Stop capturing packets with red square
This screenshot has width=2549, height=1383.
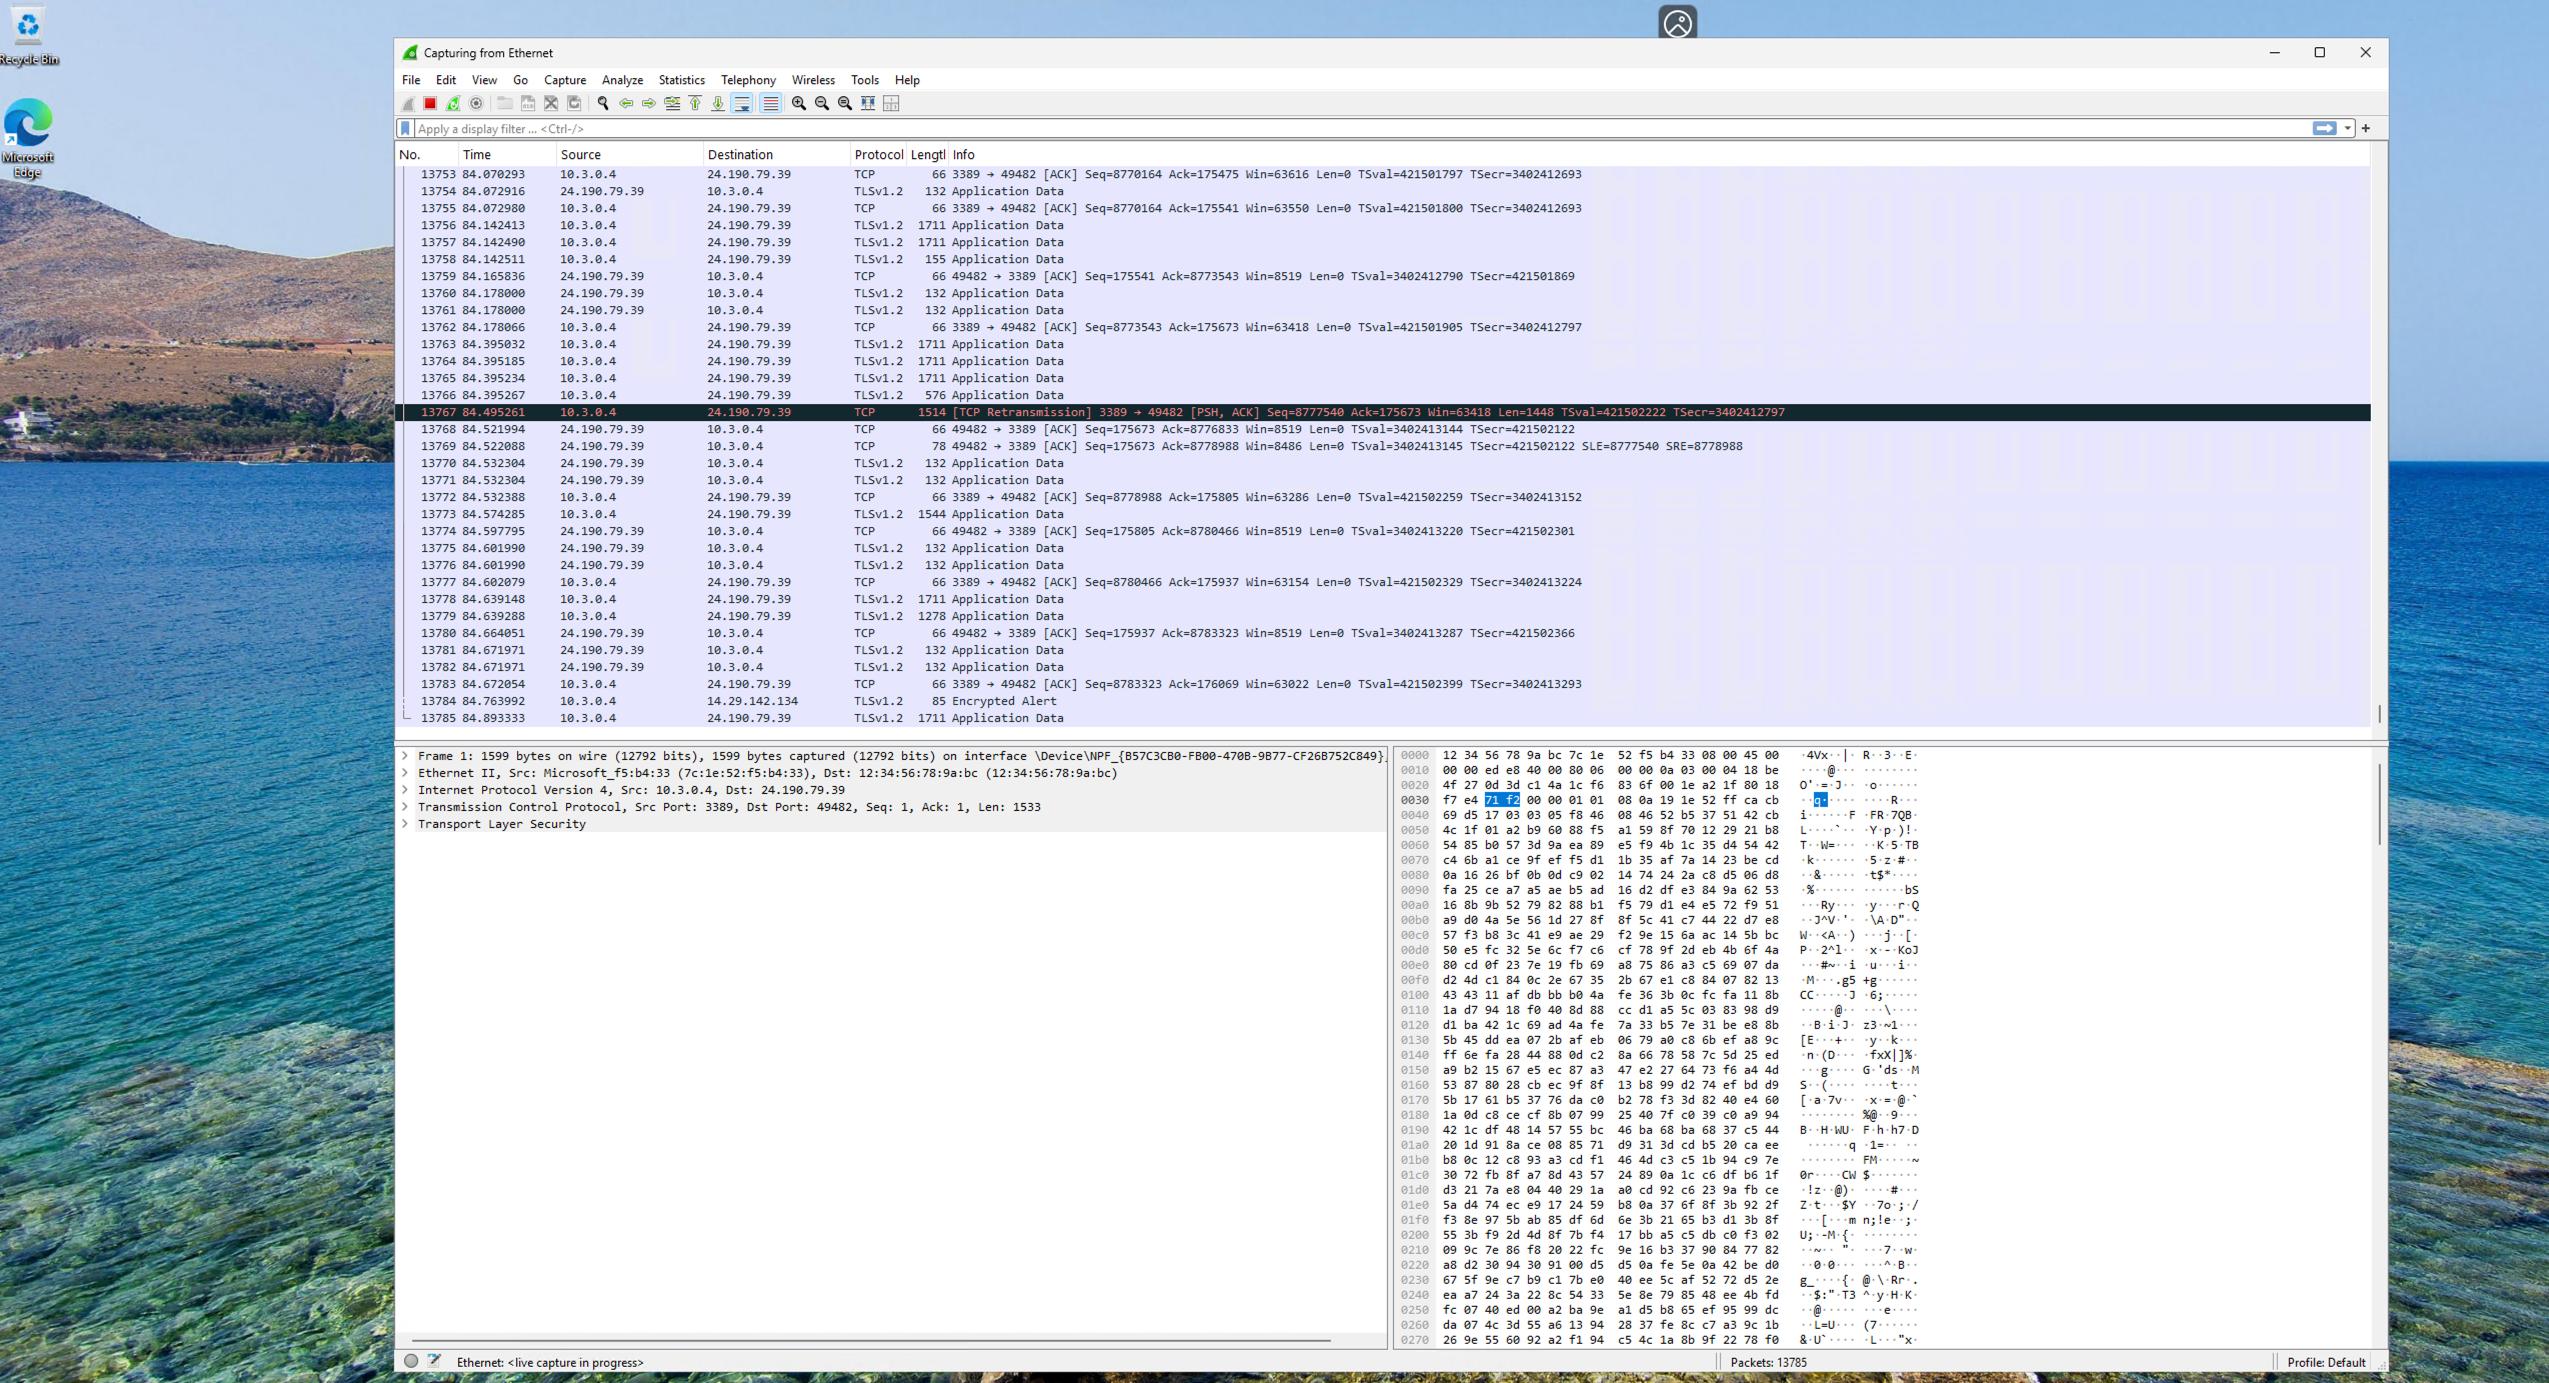click(x=430, y=103)
